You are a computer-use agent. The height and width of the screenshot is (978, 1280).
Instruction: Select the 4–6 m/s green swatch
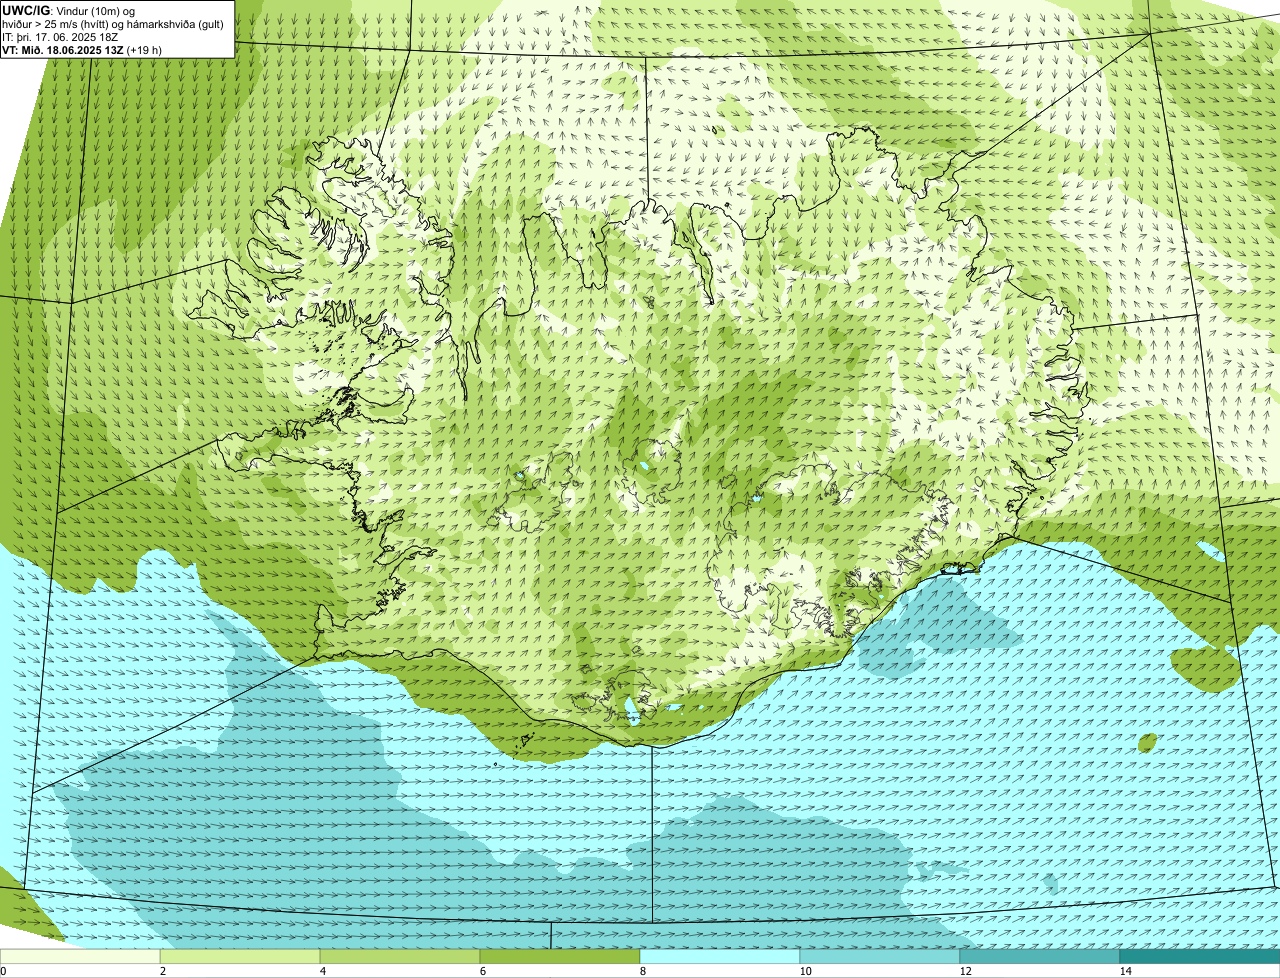click(x=400, y=956)
